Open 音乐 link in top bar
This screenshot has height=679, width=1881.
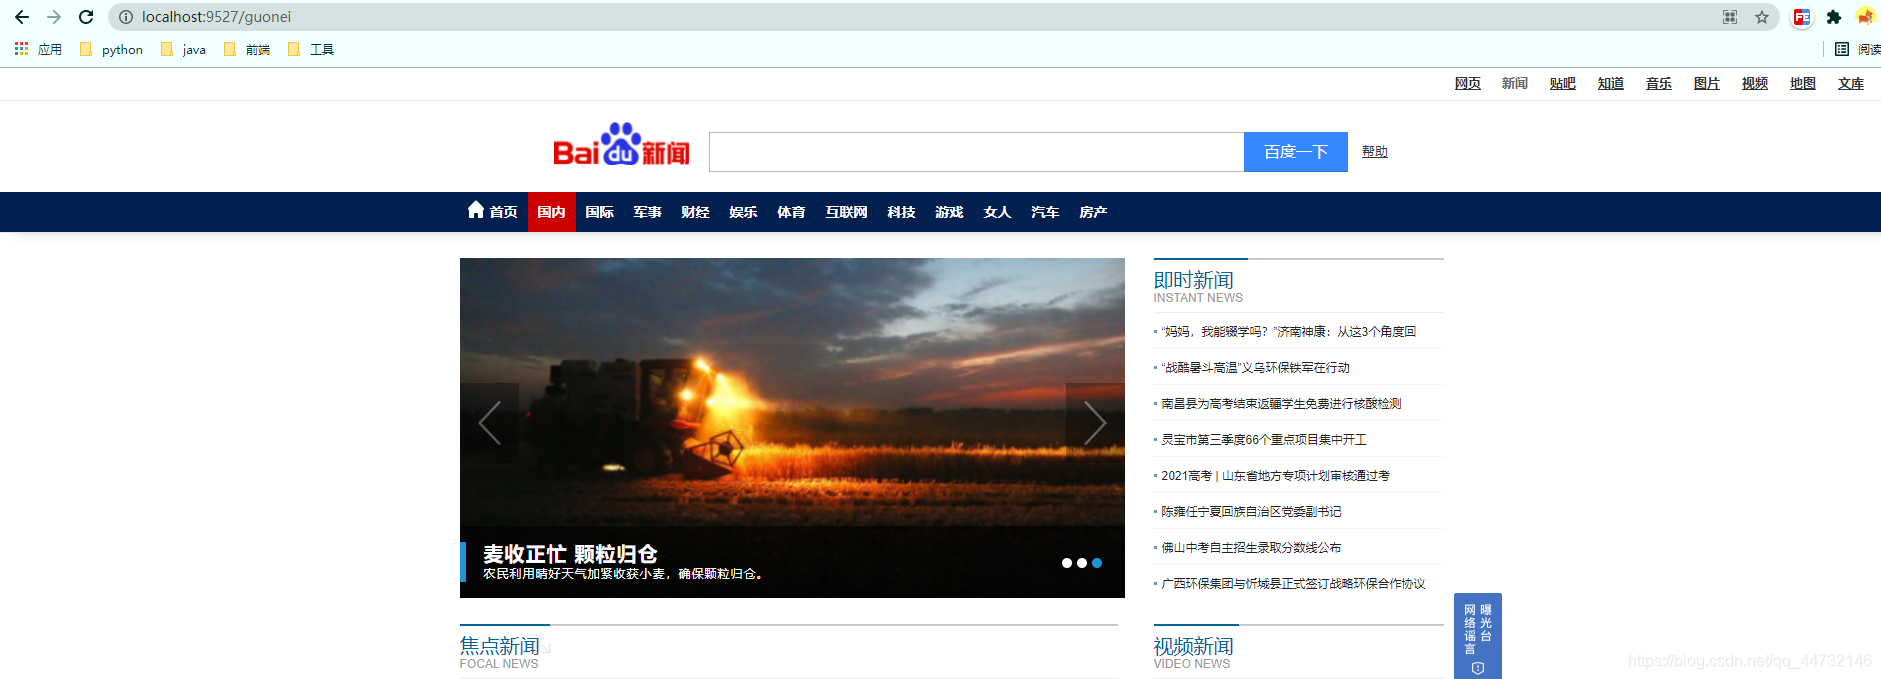click(x=1659, y=83)
